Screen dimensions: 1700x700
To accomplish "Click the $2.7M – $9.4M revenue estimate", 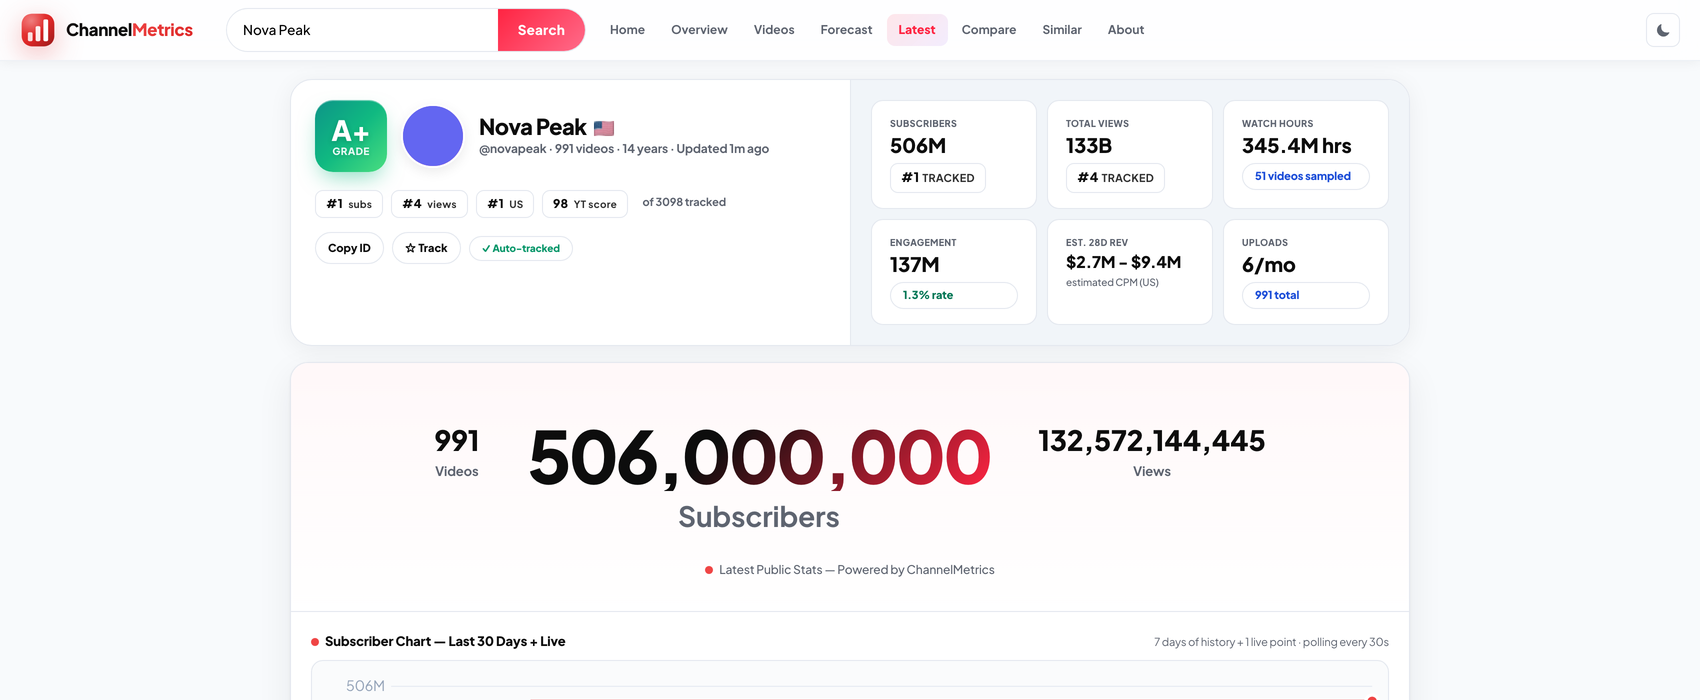I will point(1123,262).
